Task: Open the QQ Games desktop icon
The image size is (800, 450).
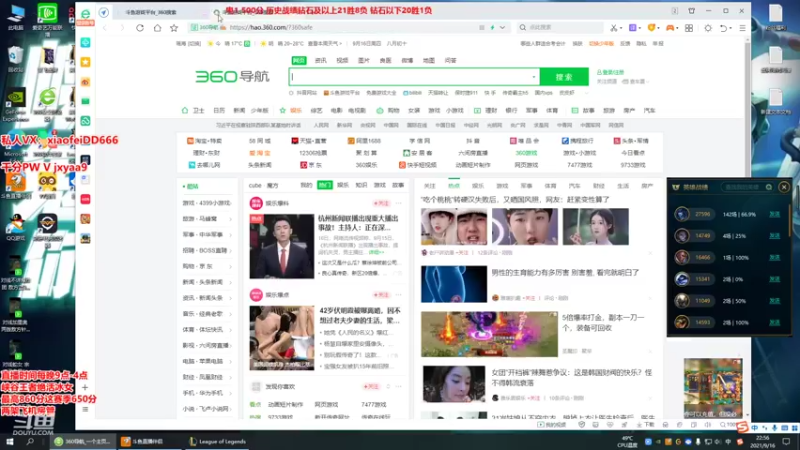Action: 15,227
